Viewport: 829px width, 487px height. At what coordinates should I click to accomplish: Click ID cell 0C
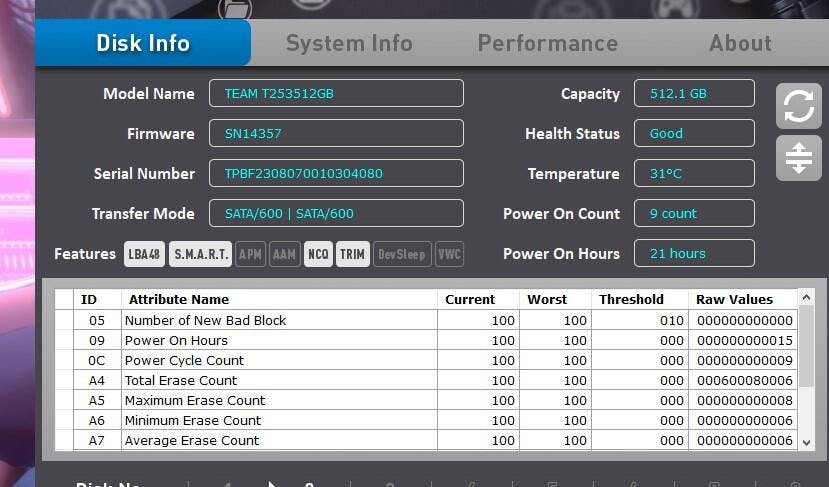tap(97, 361)
